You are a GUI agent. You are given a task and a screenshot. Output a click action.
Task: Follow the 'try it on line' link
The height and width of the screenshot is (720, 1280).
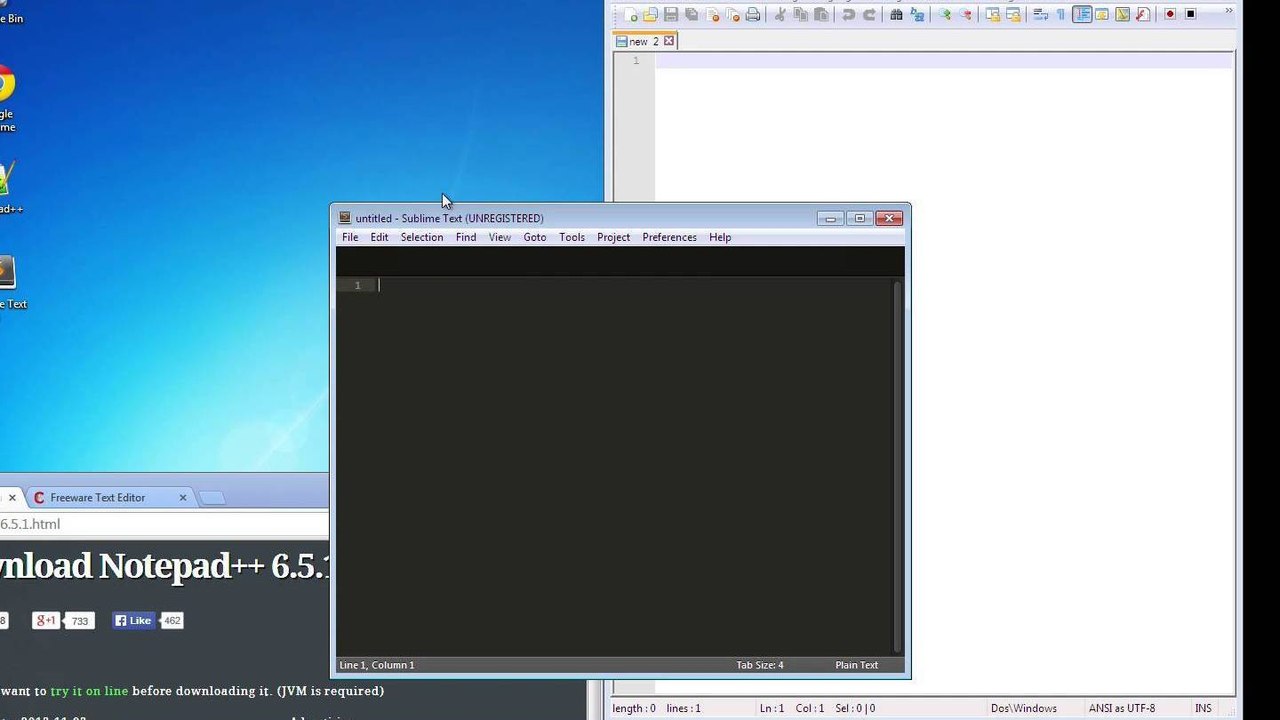89,691
